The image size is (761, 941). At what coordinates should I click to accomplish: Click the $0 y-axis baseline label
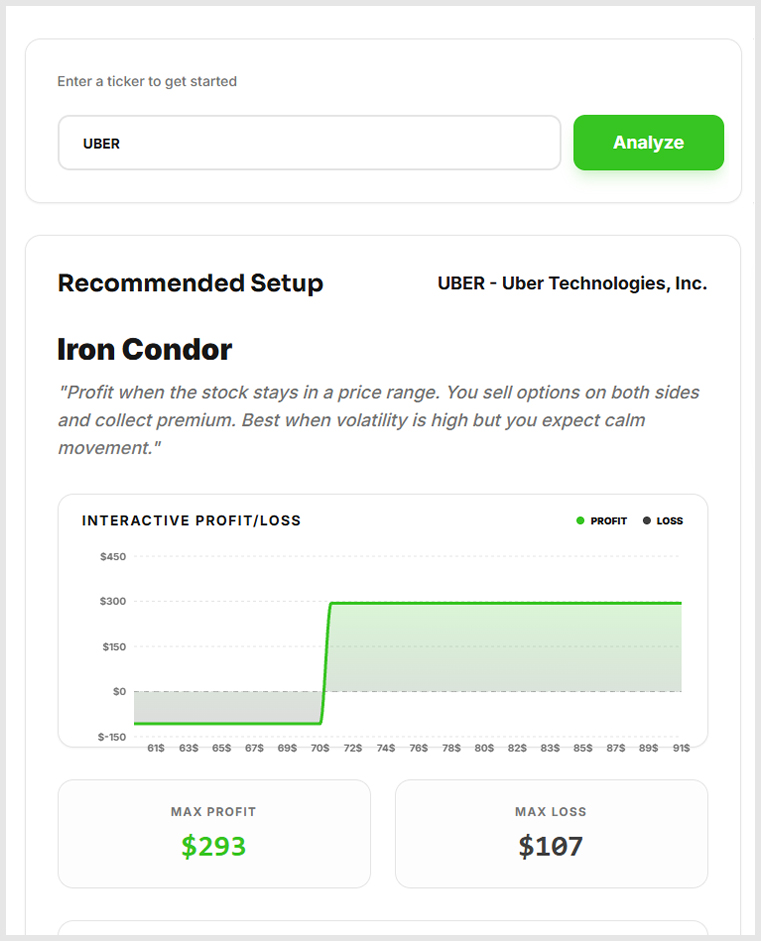118,691
